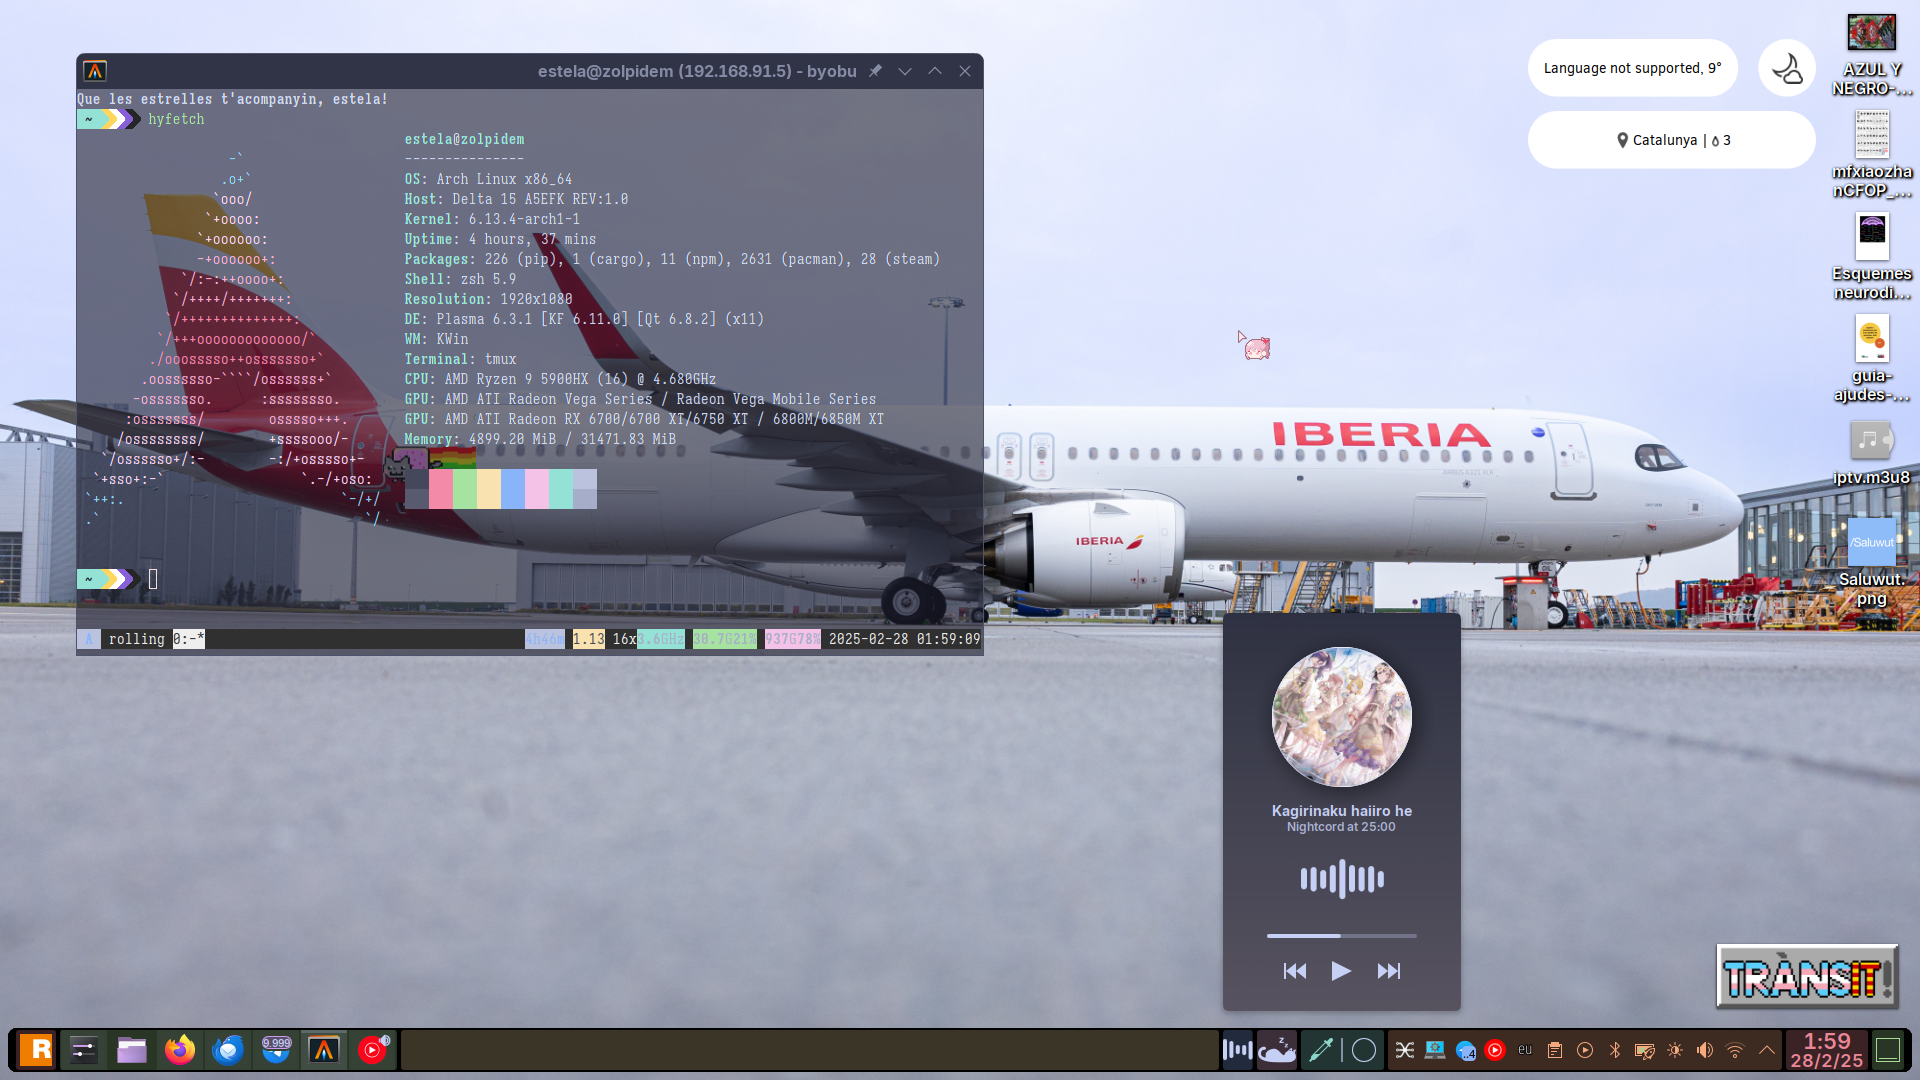The width and height of the screenshot is (1920, 1080).
Task: Click the album art in the music widget
Action: (x=1341, y=717)
